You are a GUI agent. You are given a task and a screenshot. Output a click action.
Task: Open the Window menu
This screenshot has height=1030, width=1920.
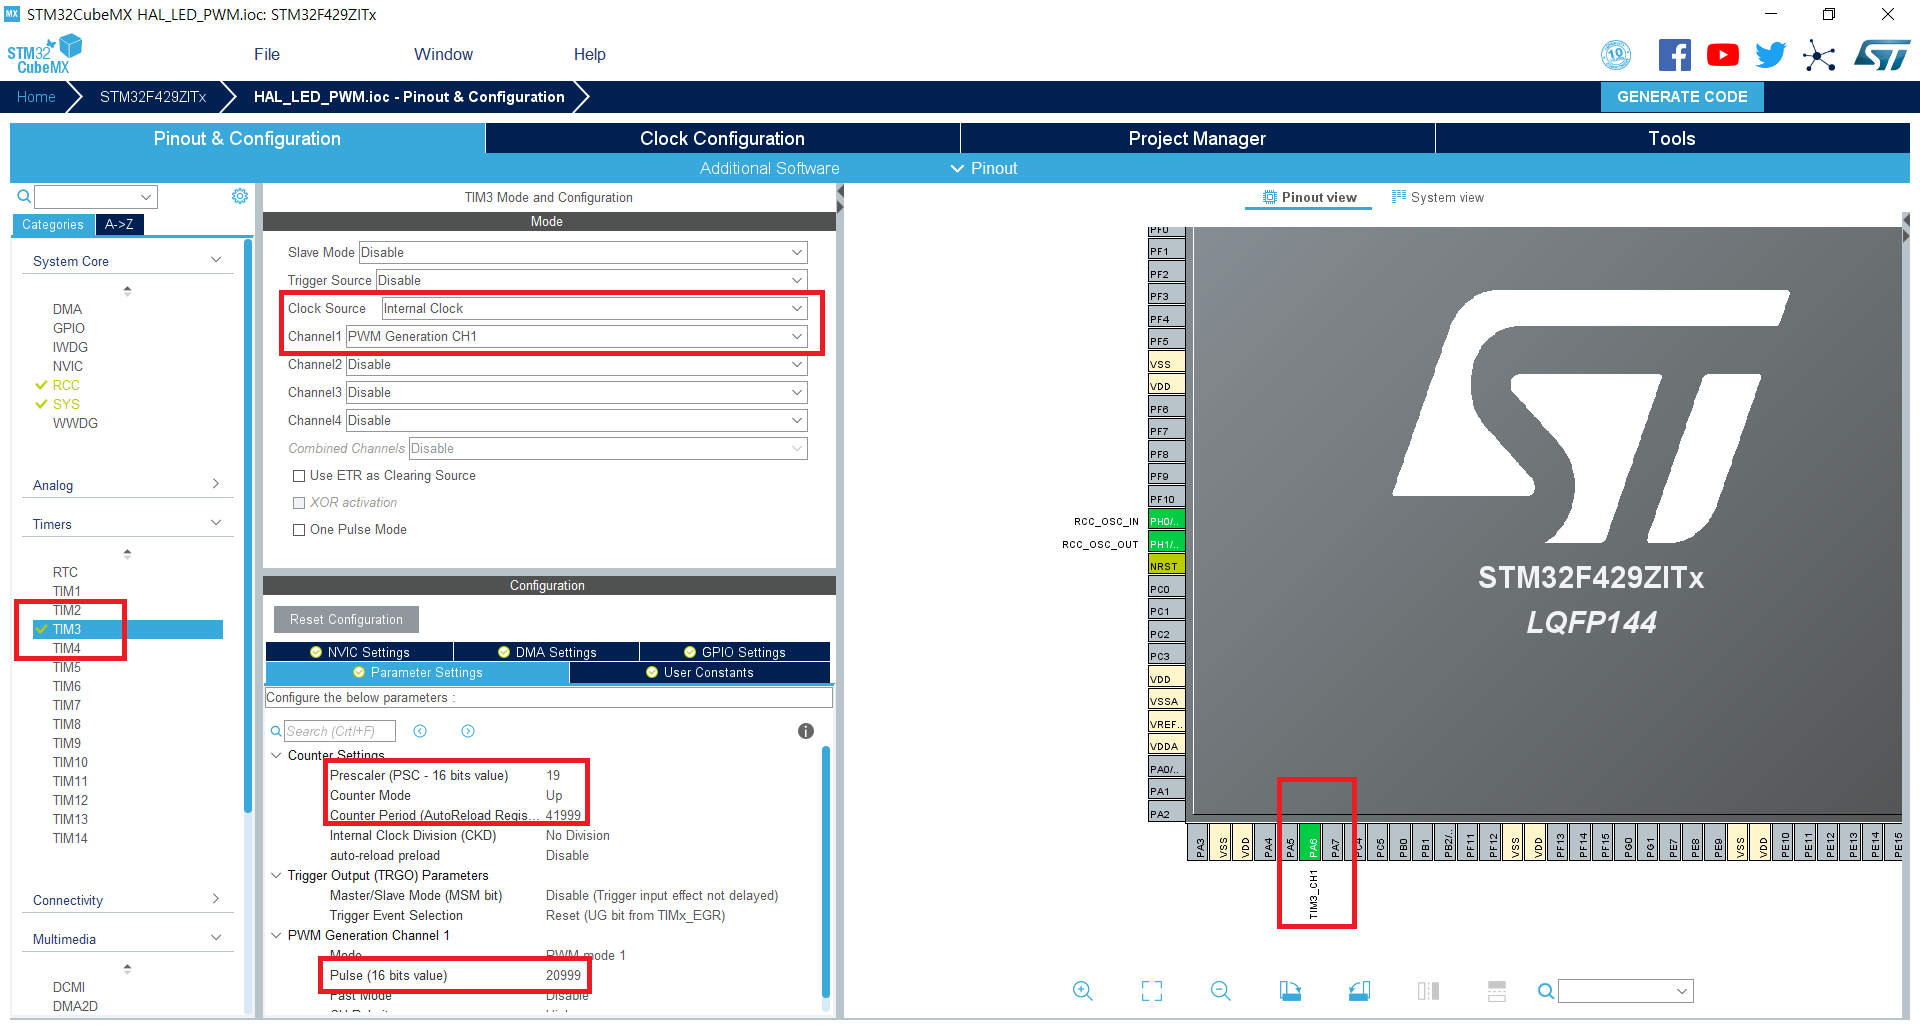tap(443, 54)
